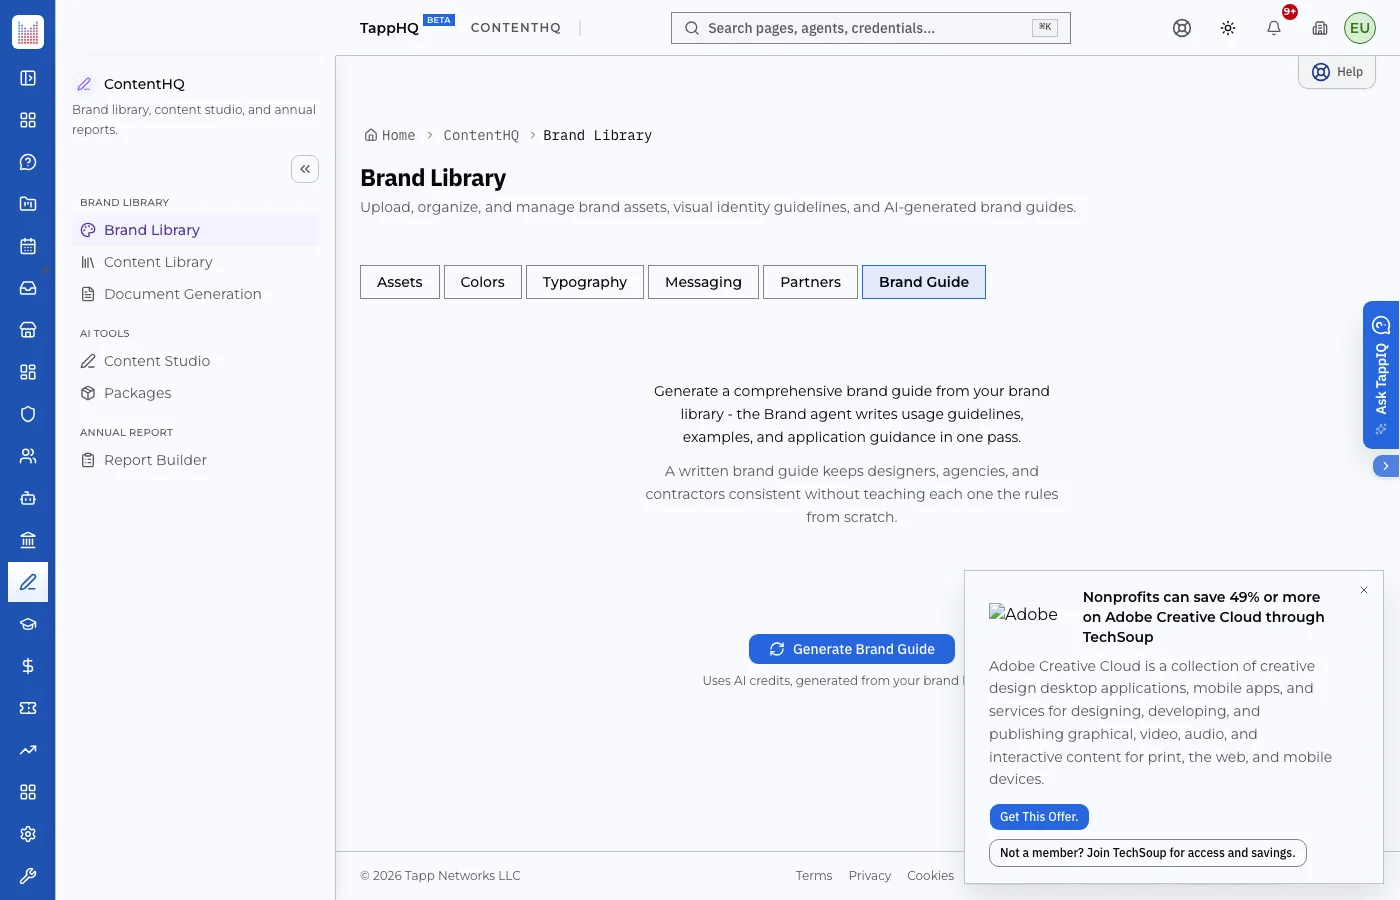
Task: Open the storefront icon in left rail
Action: (28, 330)
